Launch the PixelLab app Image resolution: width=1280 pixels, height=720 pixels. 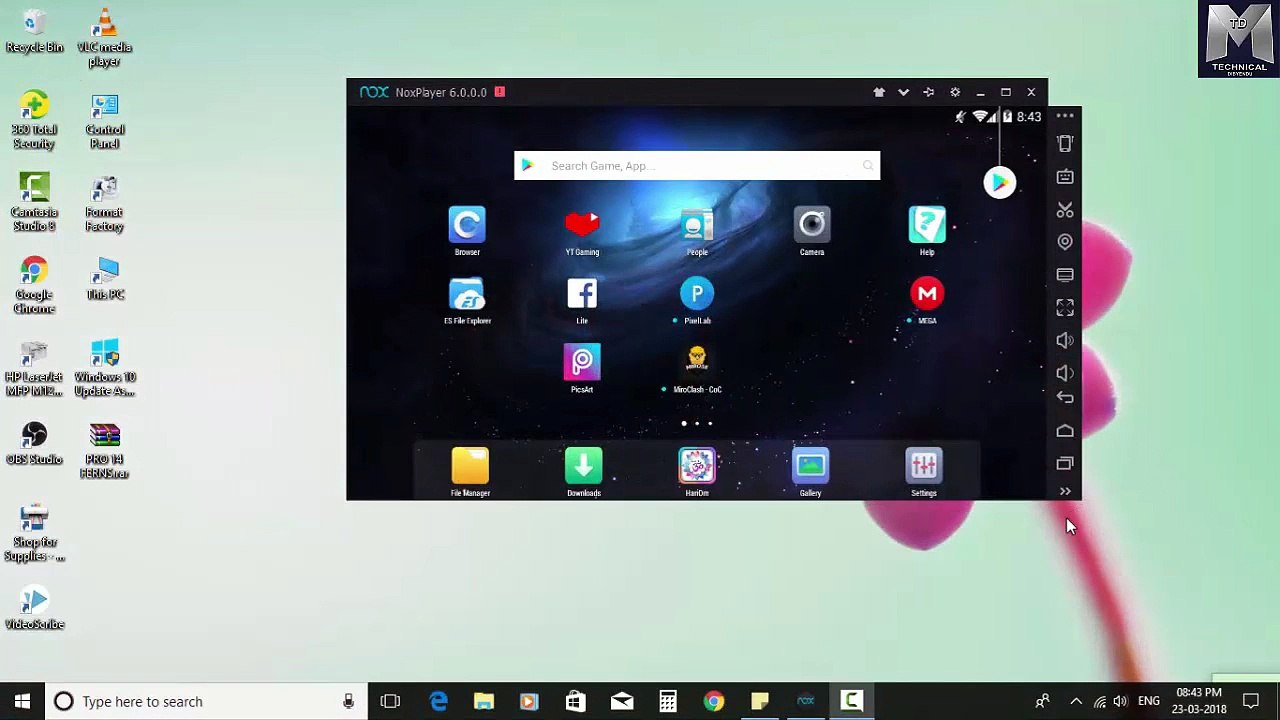click(x=697, y=294)
